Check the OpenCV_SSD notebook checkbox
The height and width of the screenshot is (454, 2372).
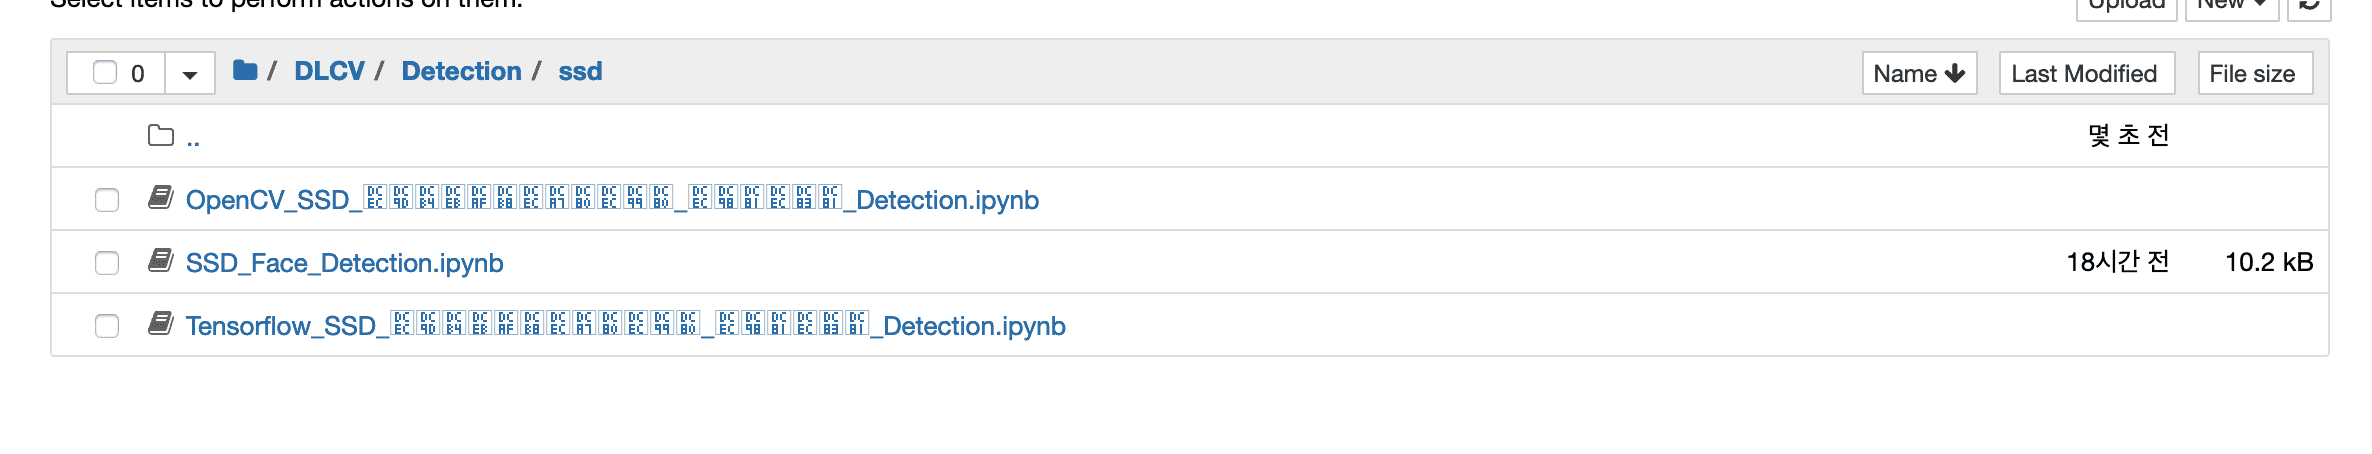(x=107, y=200)
